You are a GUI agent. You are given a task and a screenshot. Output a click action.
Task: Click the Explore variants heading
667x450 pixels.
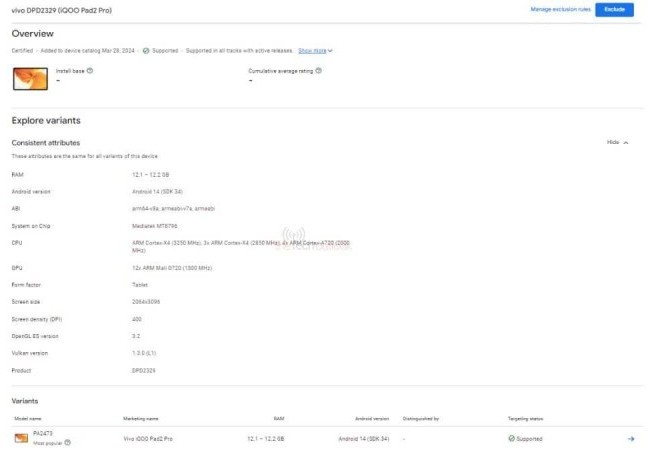pos(46,120)
